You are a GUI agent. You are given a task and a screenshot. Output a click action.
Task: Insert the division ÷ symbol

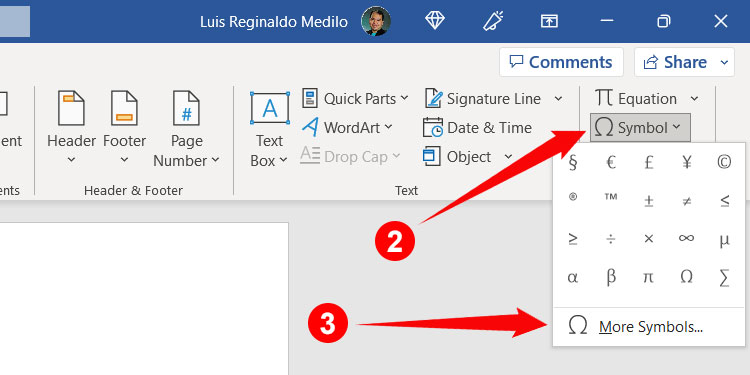click(610, 239)
